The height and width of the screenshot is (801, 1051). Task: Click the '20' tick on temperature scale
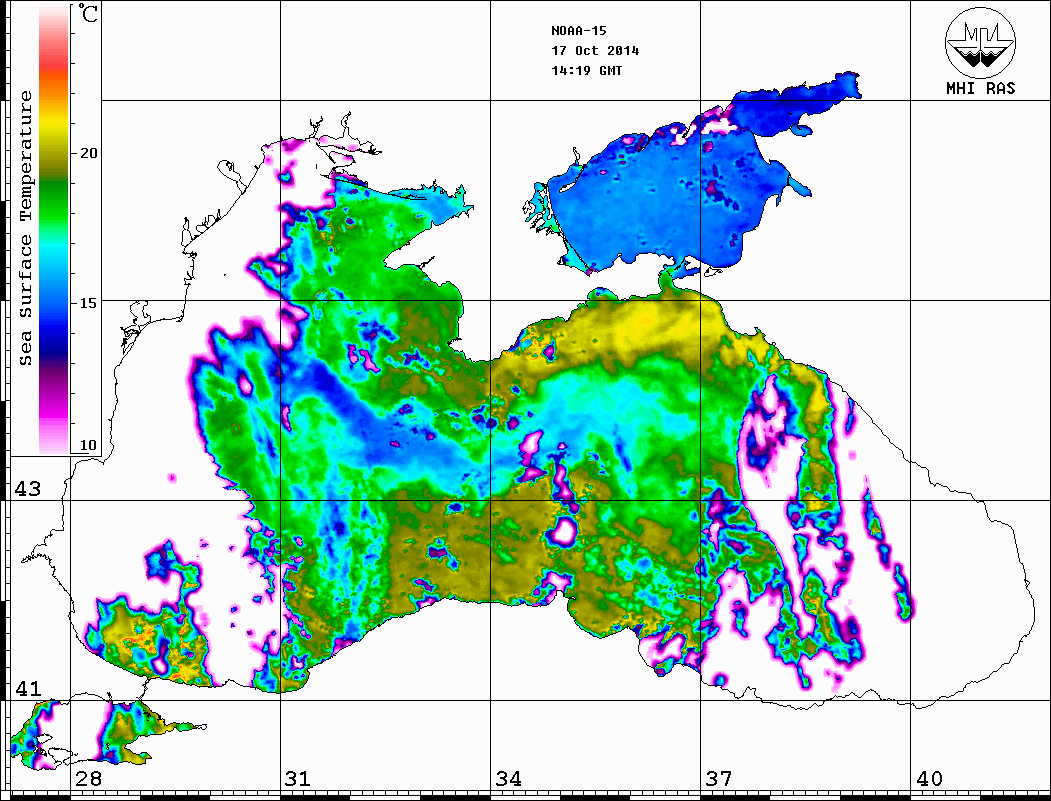click(x=89, y=153)
